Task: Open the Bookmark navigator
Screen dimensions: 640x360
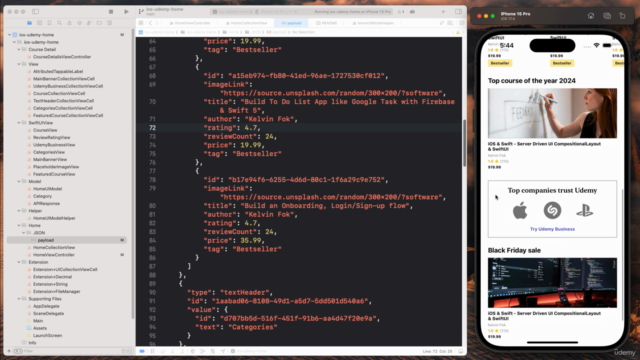Action: (49, 23)
